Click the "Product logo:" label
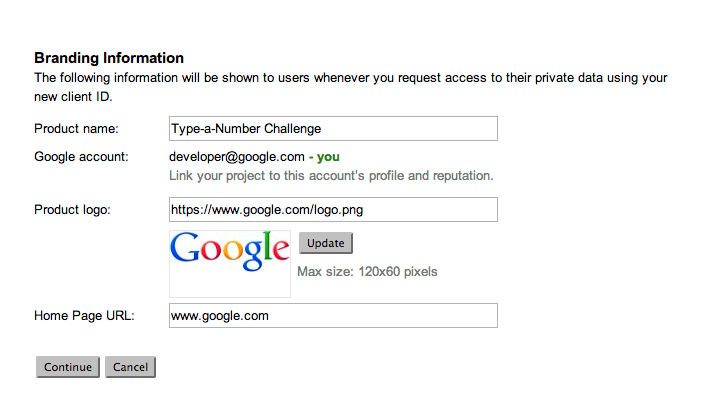707x406 pixels. [72, 210]
